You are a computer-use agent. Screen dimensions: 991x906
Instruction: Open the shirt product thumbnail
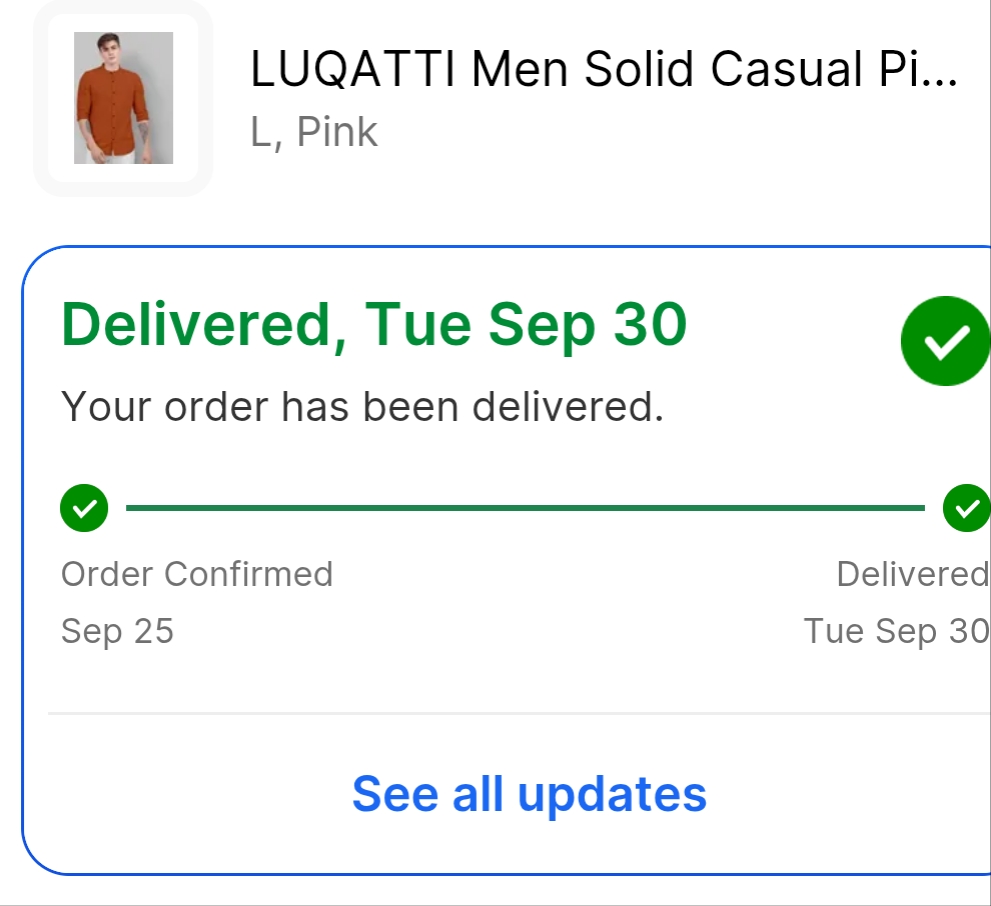[x=123, y=98]
